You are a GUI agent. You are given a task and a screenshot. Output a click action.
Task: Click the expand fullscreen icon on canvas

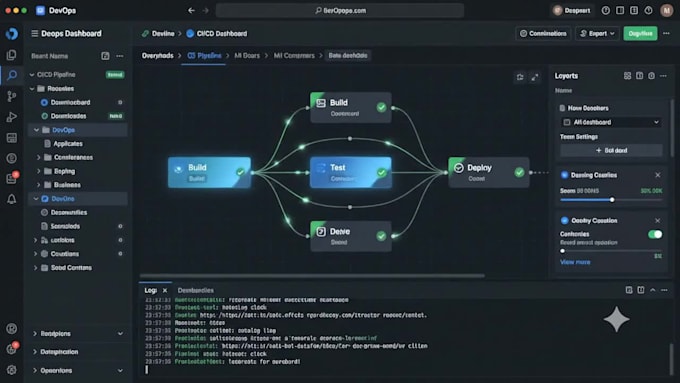(535, 77)
